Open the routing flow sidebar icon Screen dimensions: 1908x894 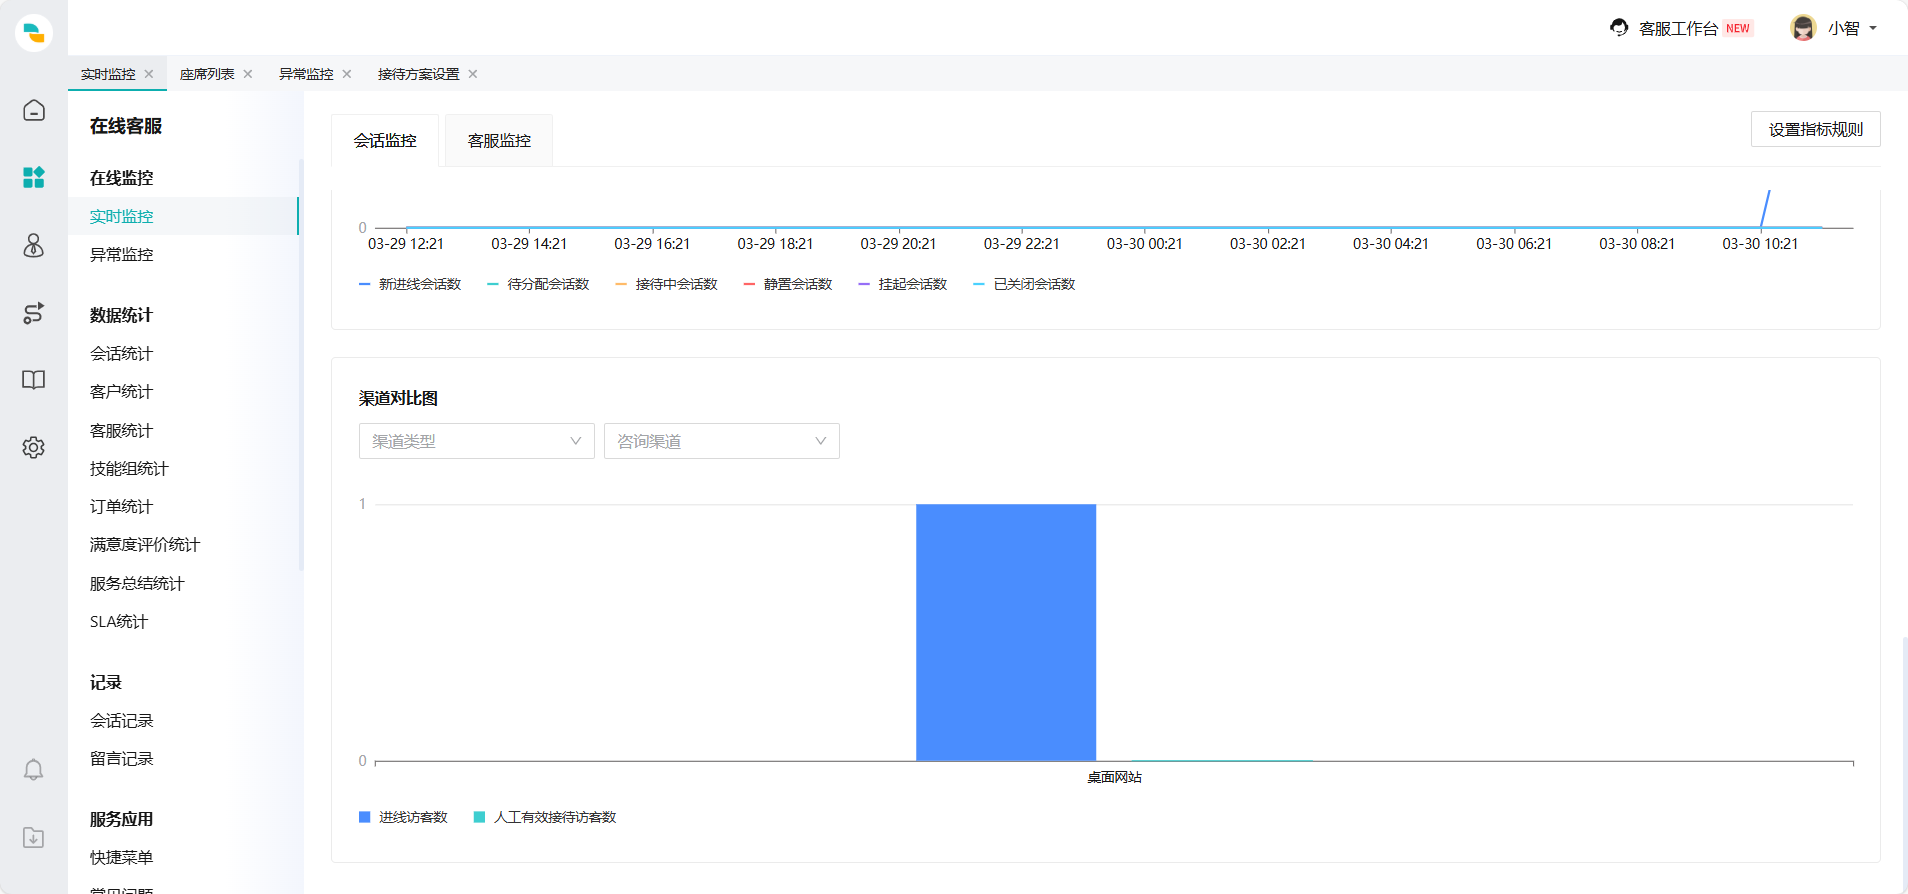[34, 313]
